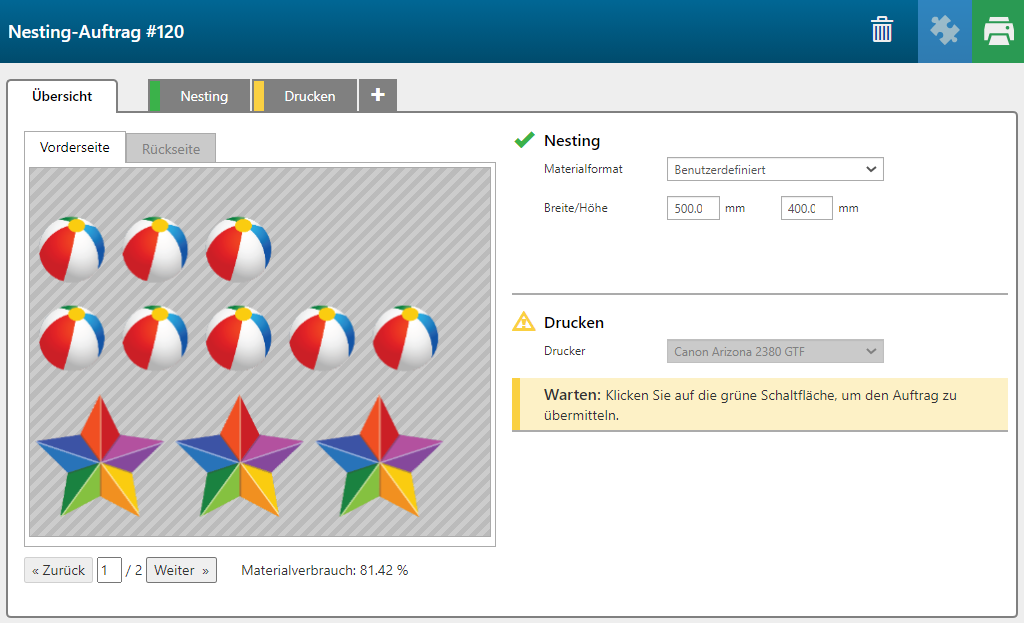The height and width of the screenshot is (623, 1024).
Task: Click the green printer icon
Action: 997,31
